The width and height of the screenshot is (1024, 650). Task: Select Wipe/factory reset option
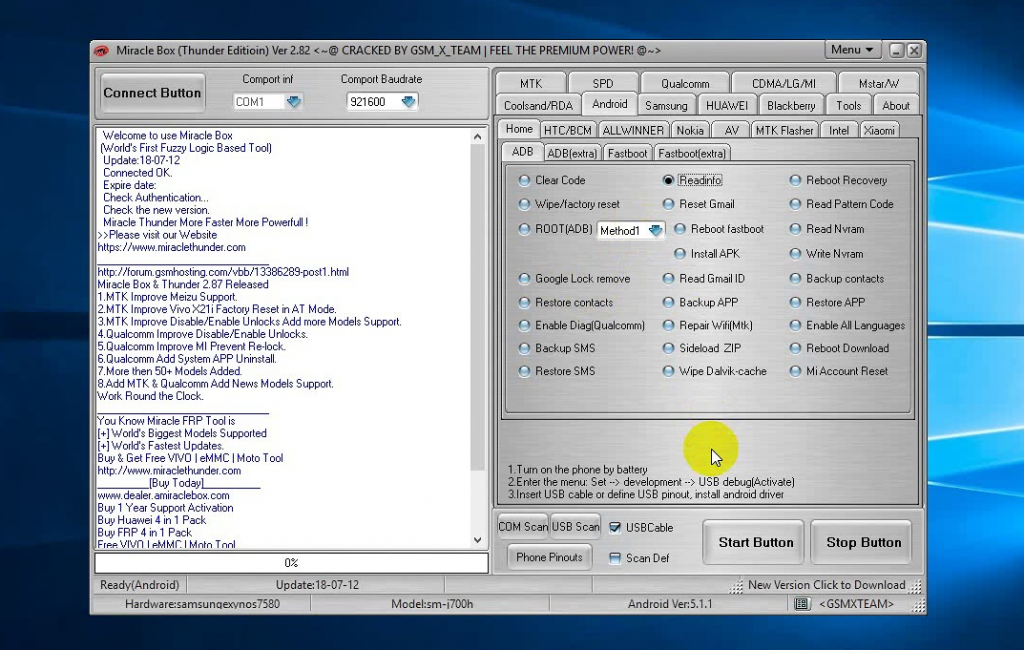point(524,204)
